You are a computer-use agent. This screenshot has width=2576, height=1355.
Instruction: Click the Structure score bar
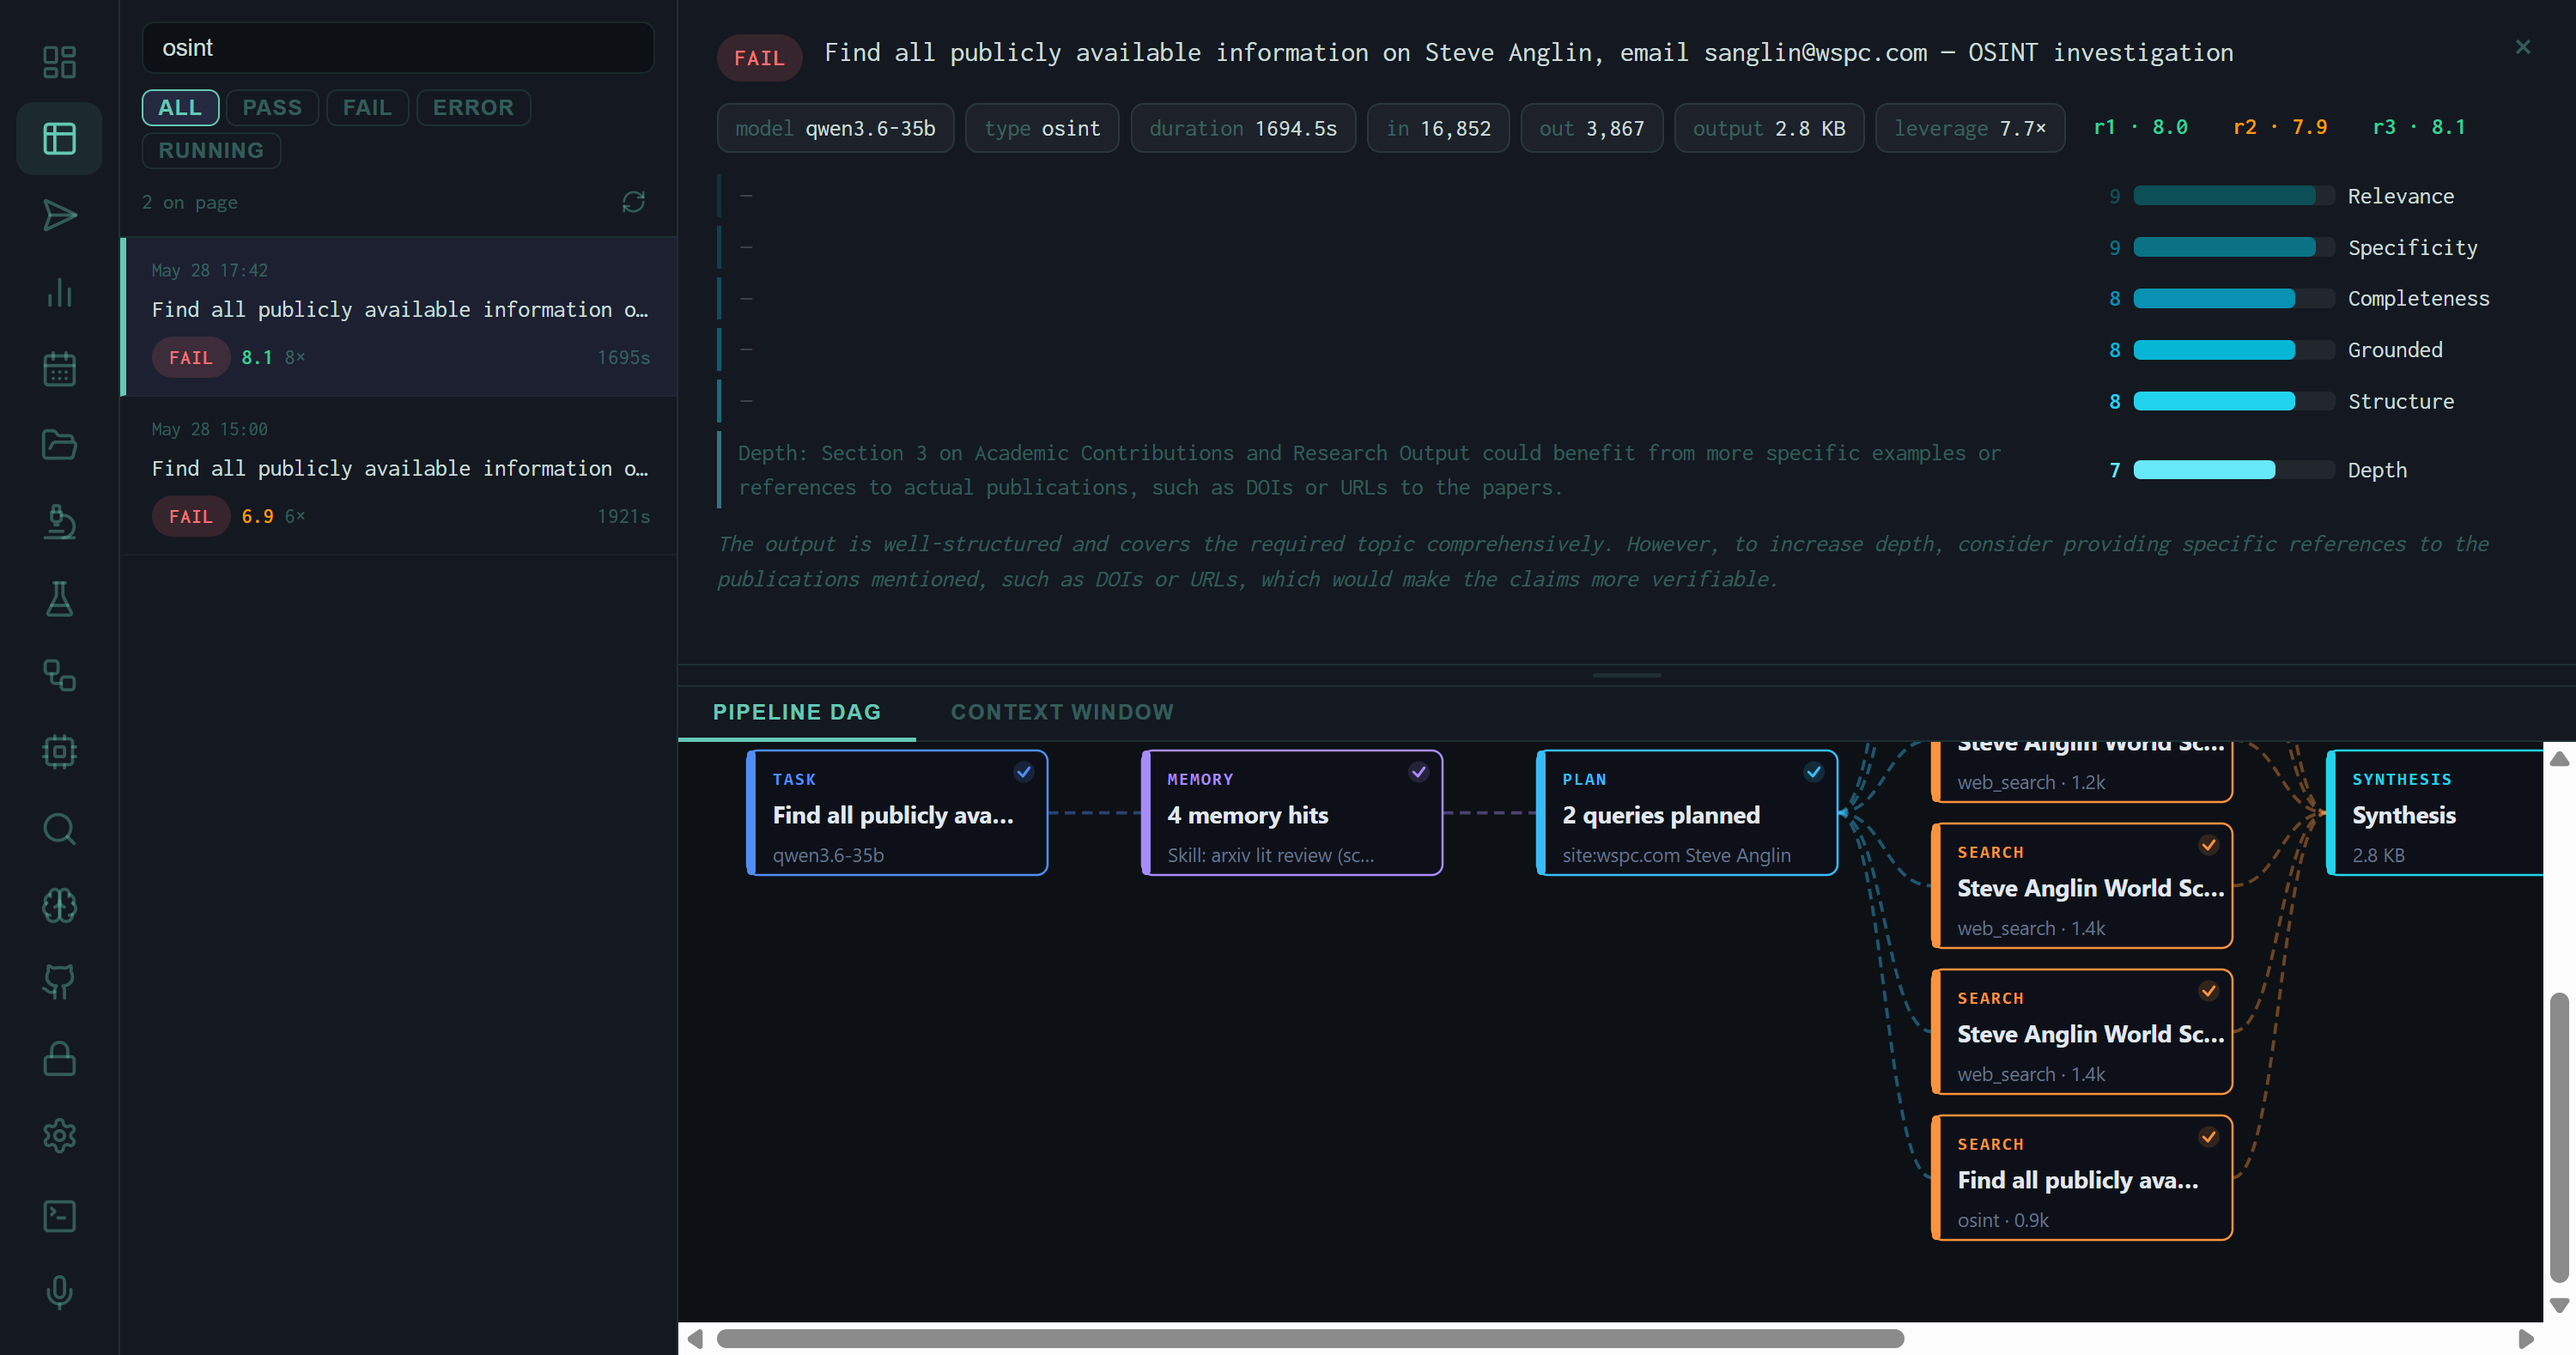2233,401
